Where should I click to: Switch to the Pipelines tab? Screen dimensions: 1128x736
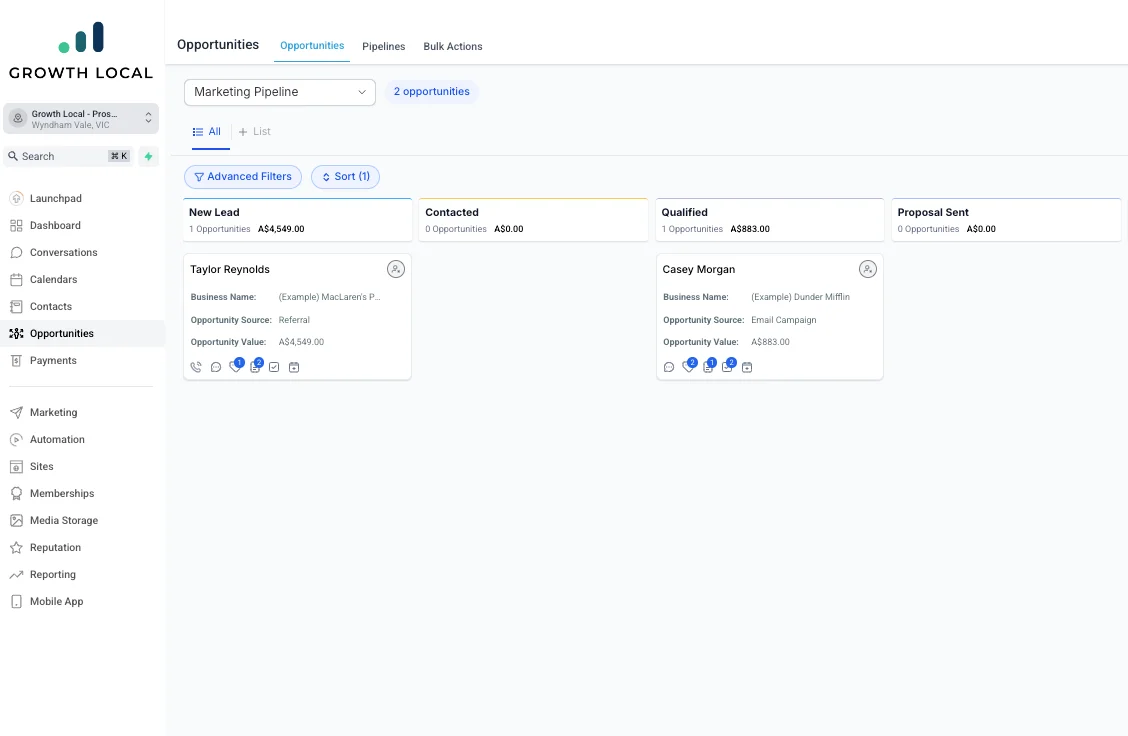(383, 46)
